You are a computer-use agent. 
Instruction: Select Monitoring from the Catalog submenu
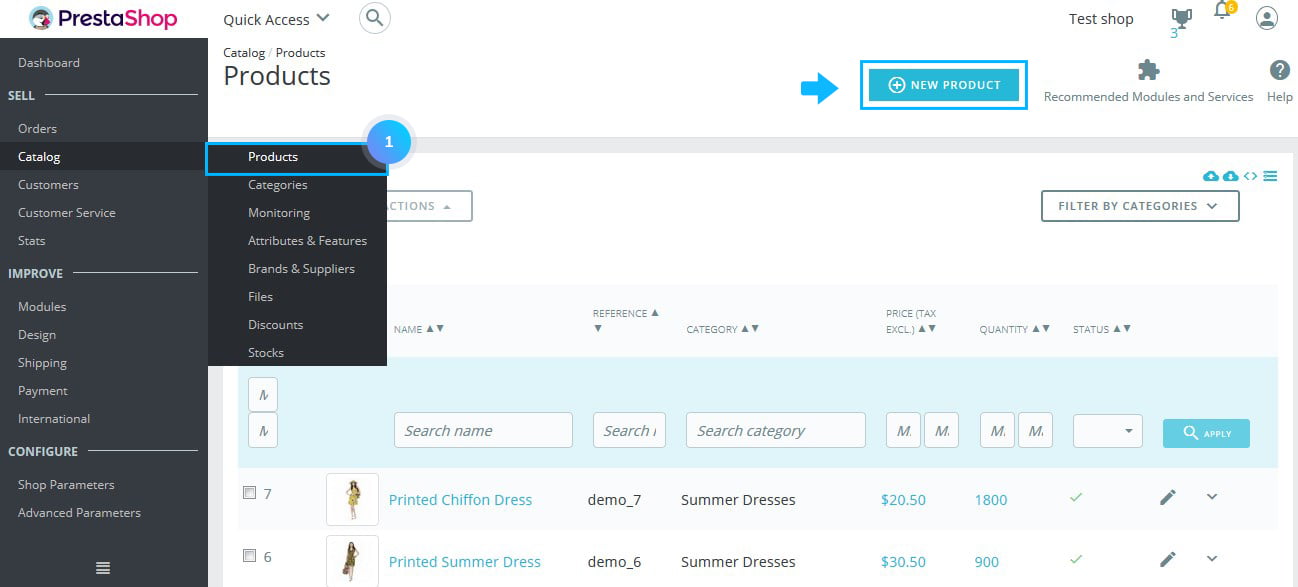click(278, 212)
